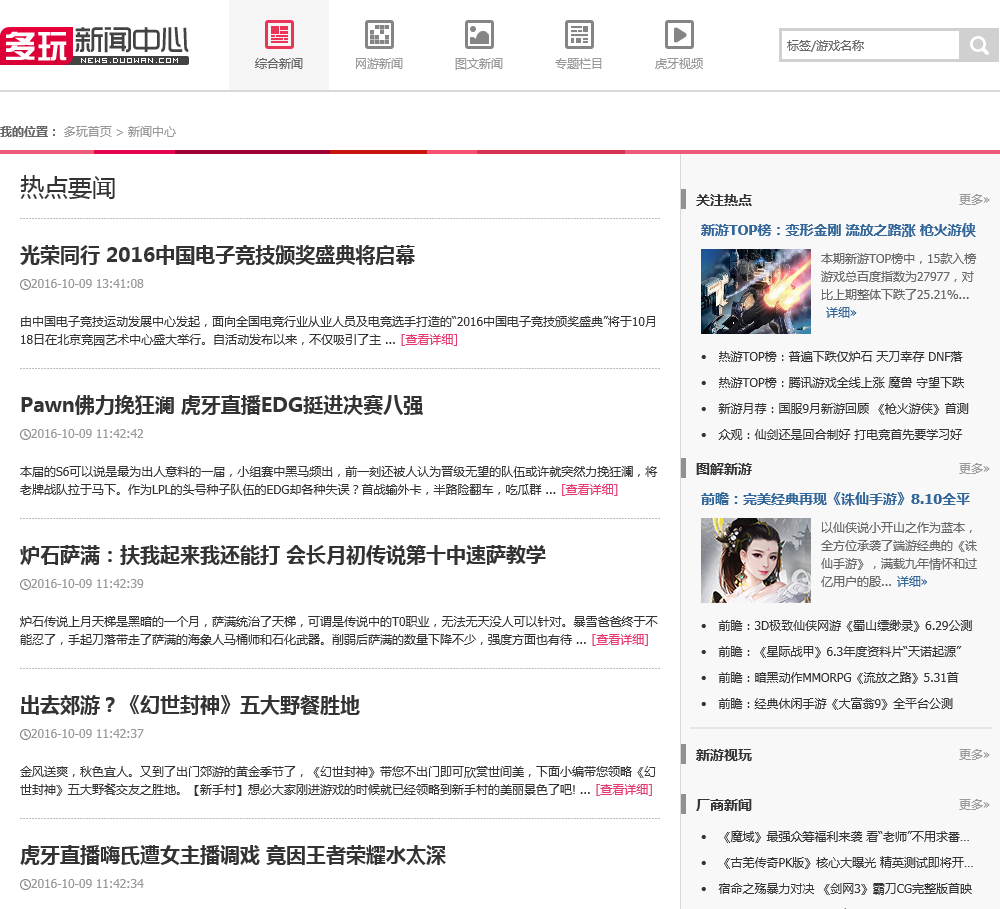Click 更多» next to 关注热点
Viewport: 1000px width, 909px height.
pos(974,200)
